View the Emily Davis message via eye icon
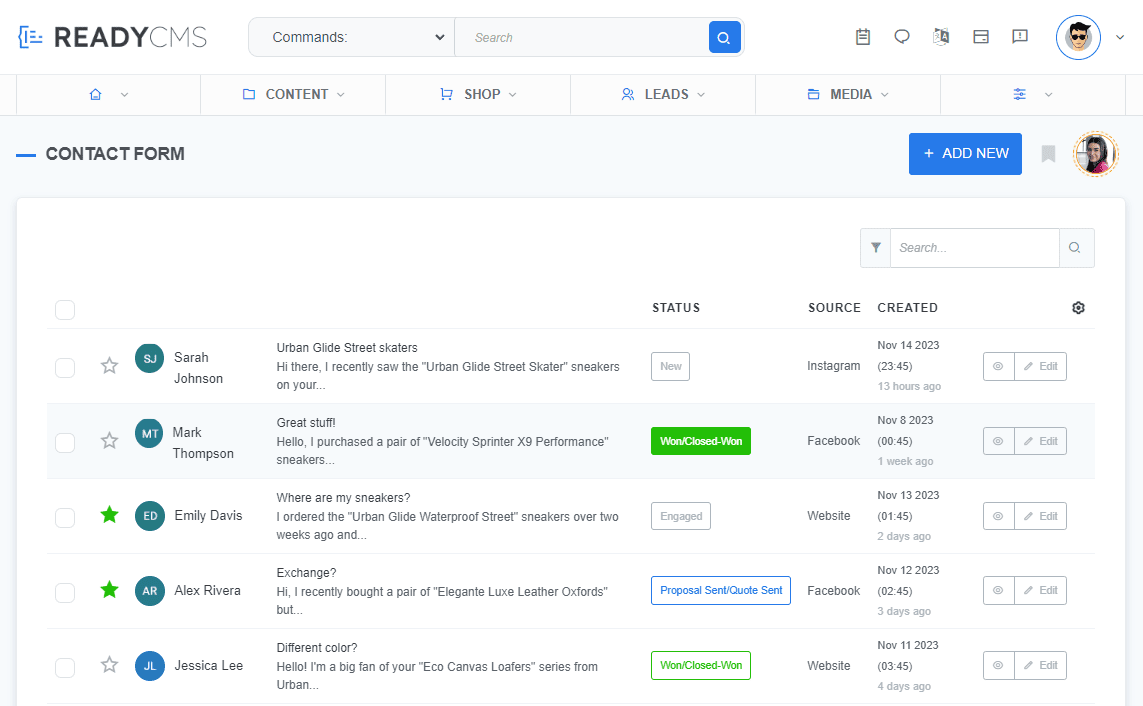The height and width of the screenshot is (706, 1143). (999, 516)
